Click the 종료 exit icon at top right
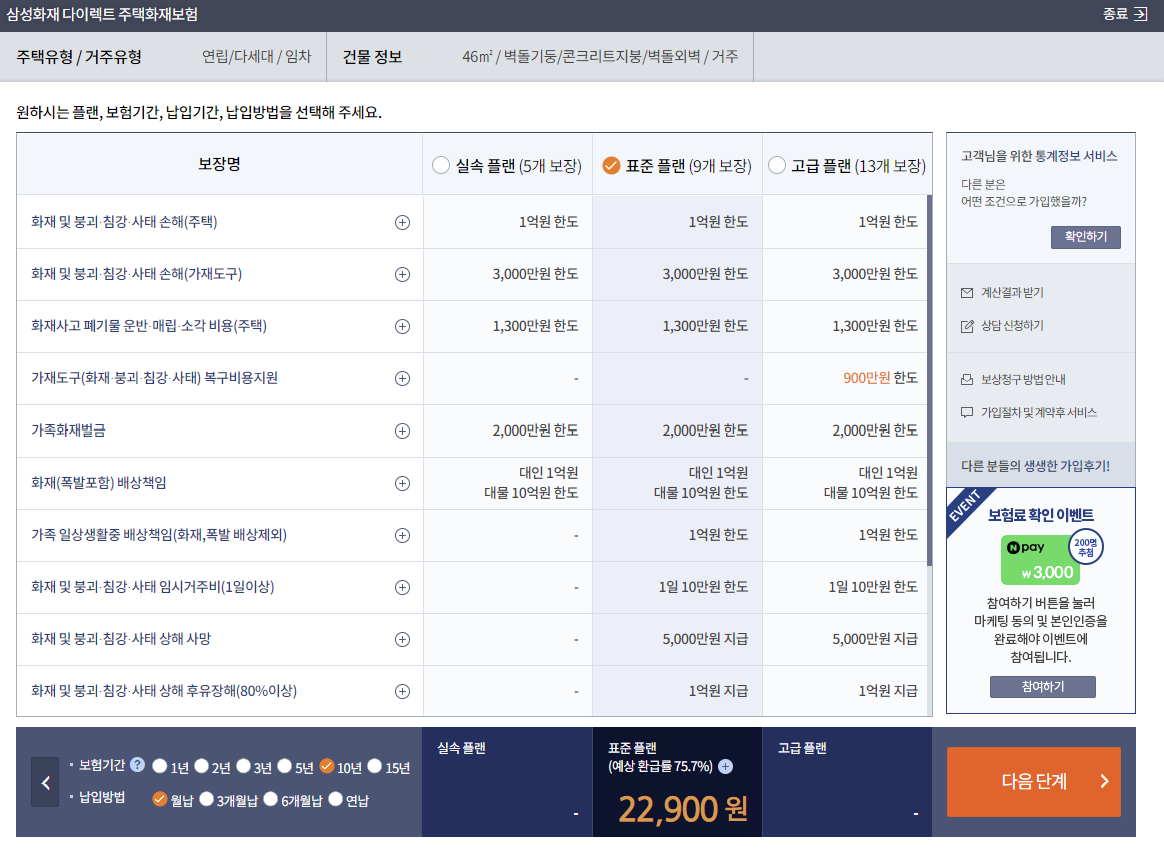1164x856 pixels. coord(1140,15)
